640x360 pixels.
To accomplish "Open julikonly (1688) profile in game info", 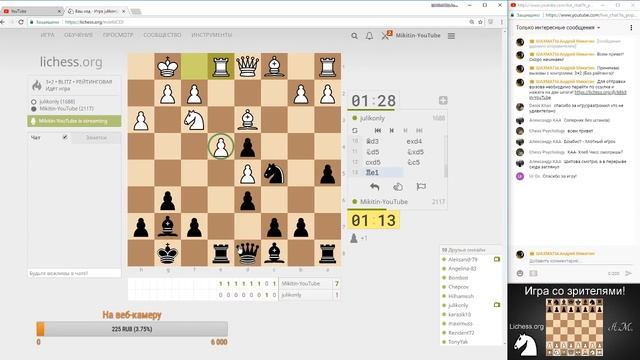I will click(x=57, y=102).
